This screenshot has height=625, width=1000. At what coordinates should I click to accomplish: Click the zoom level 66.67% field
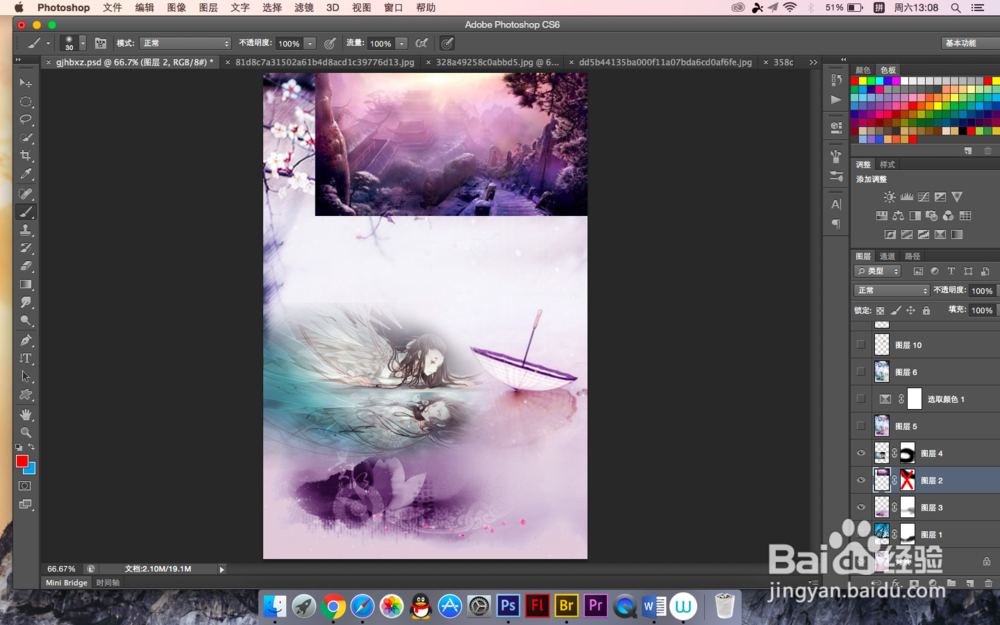(x=61, y=569)
